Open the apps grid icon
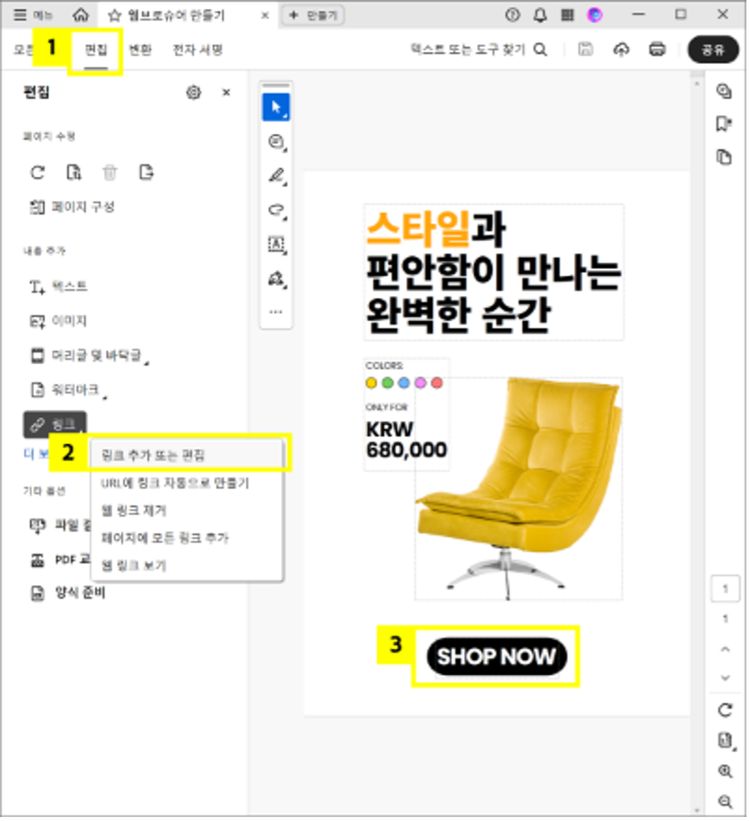Viewport: 750px width, 821px height. coord(567,15)
